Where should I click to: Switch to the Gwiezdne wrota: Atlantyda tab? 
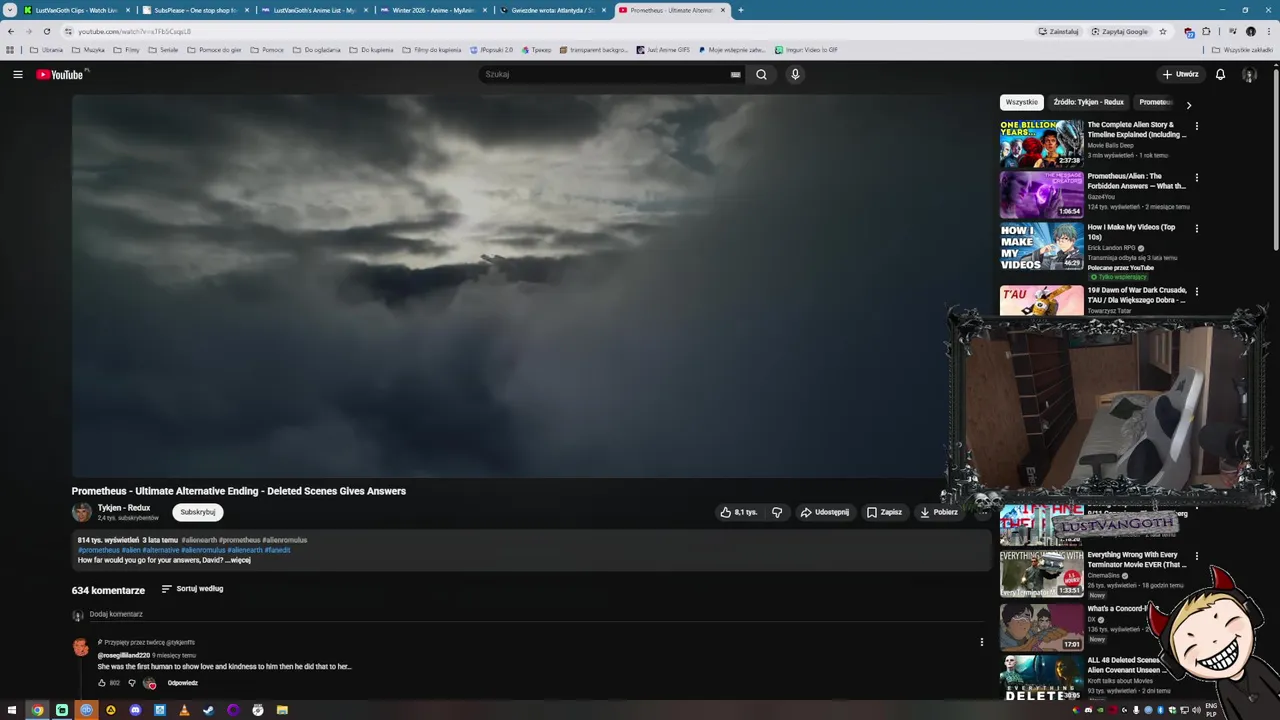click(x=552, y=10)
